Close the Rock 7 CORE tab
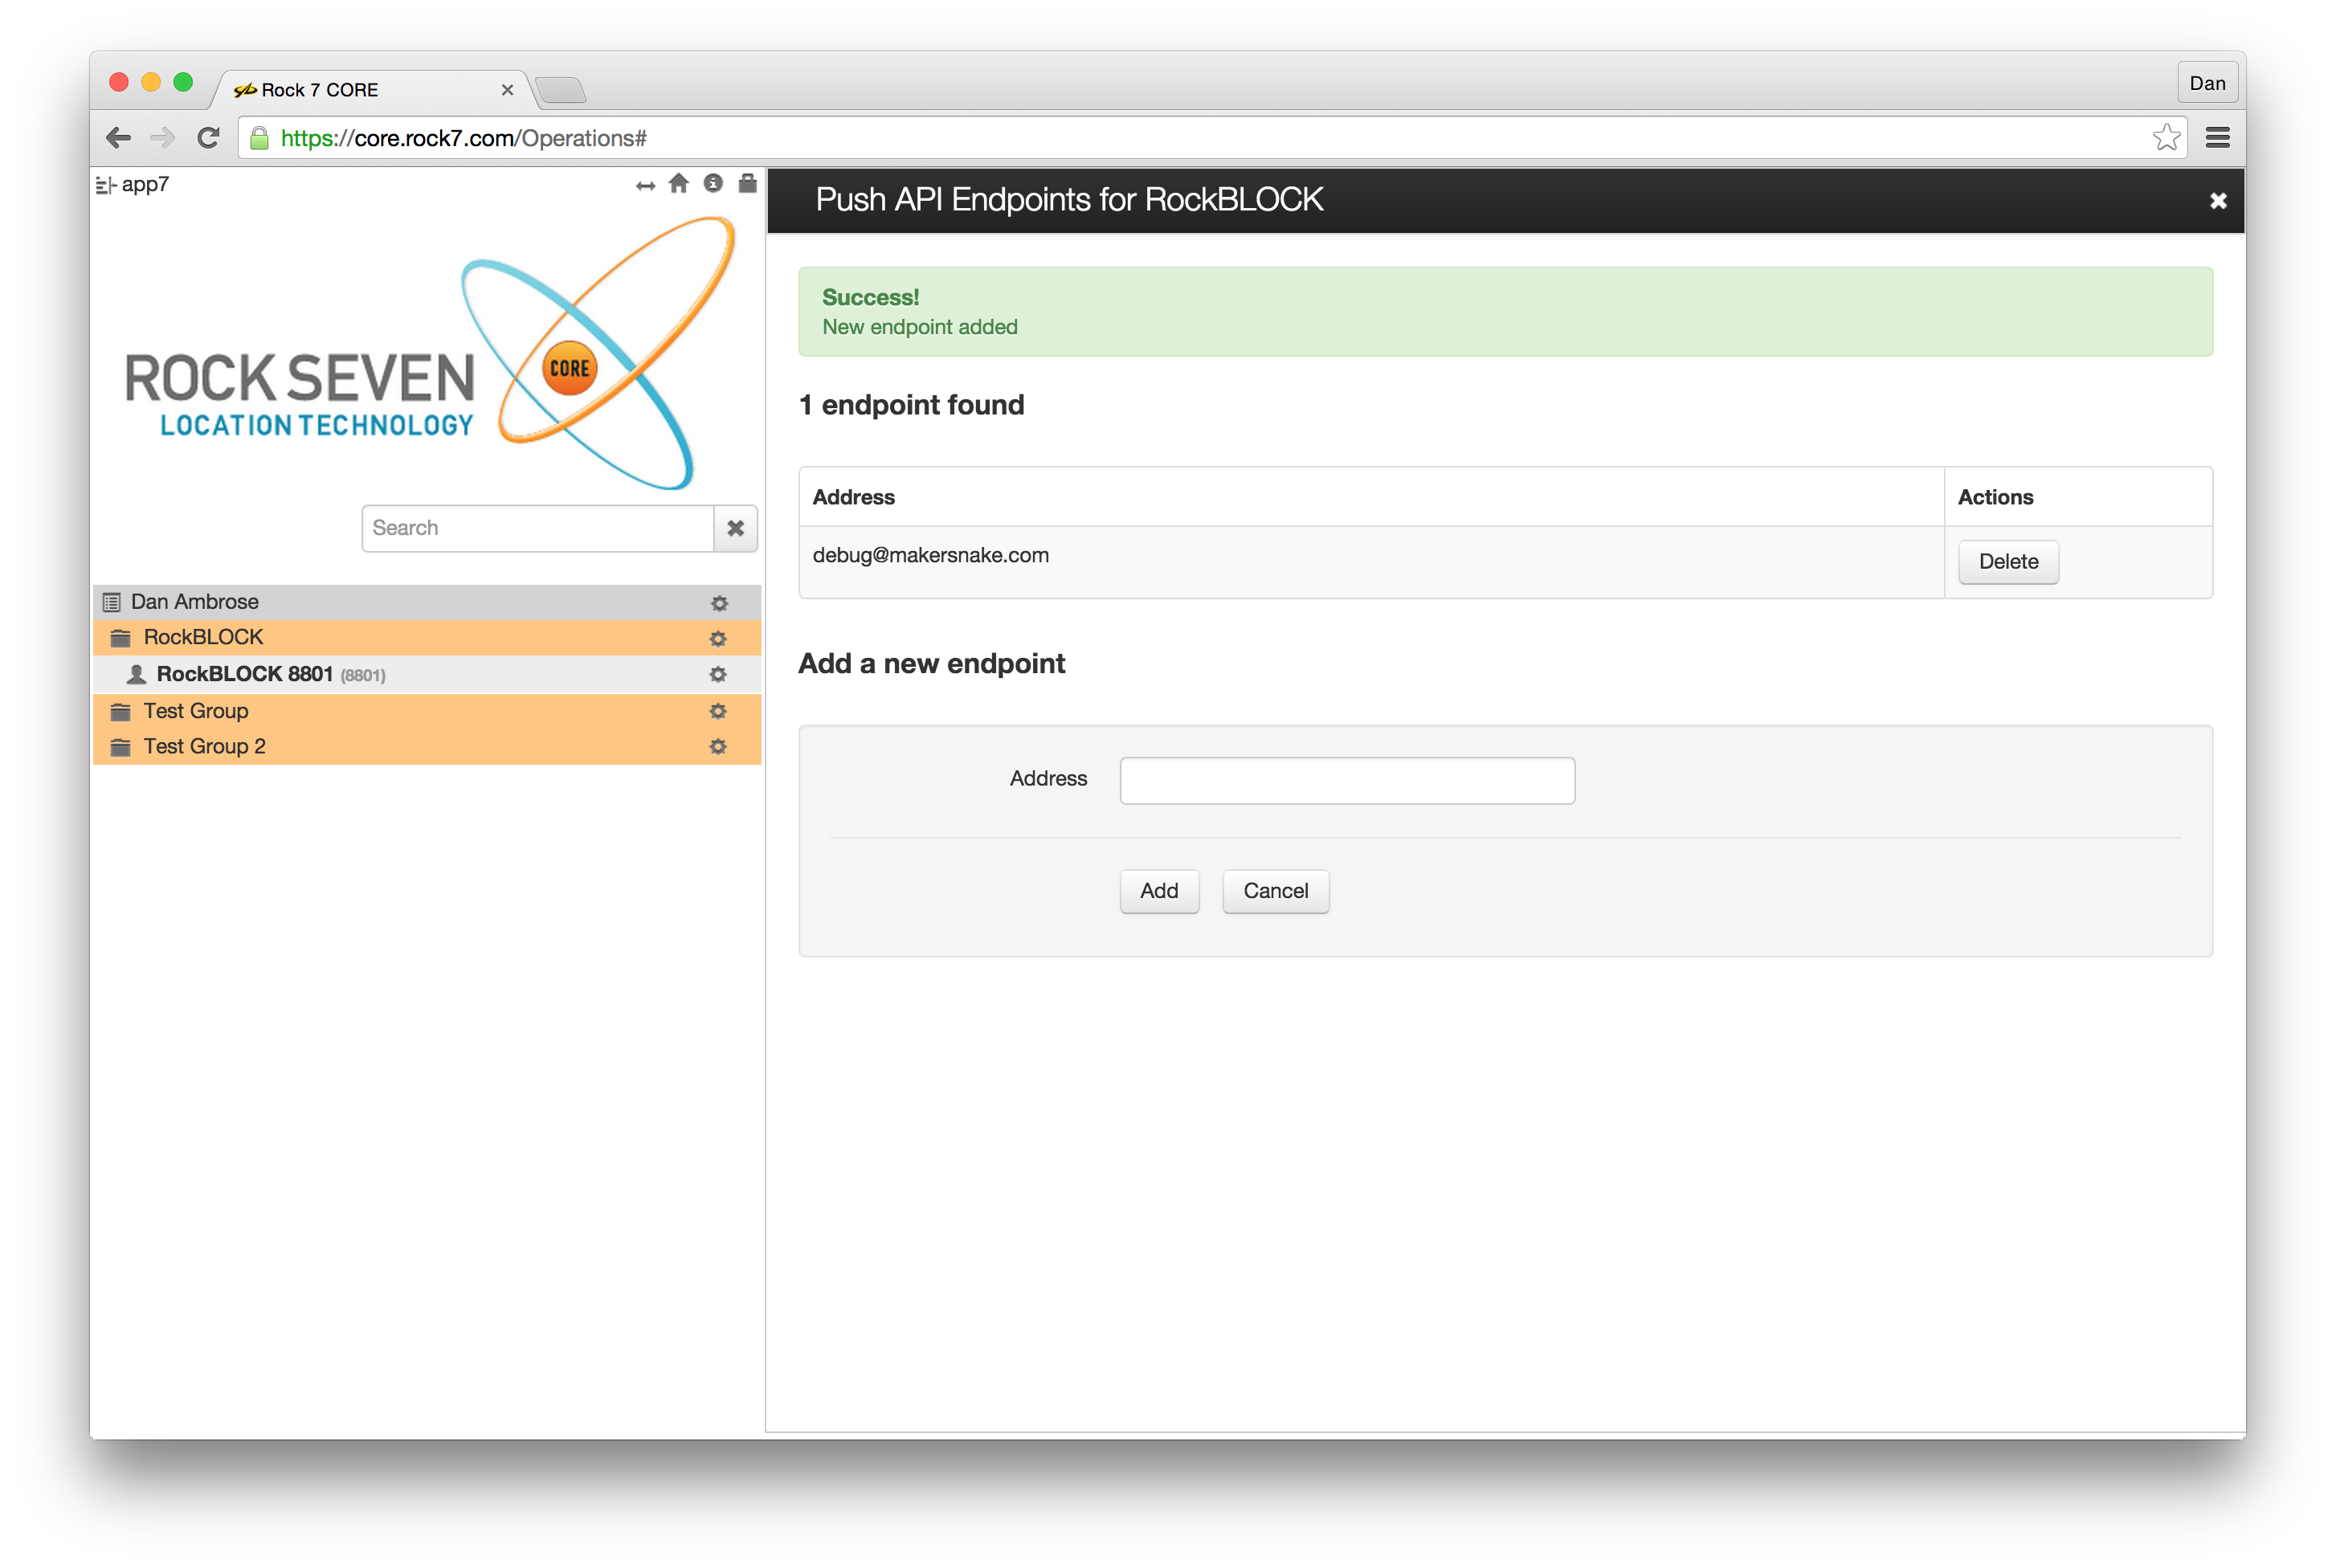This screenshot has width=2336, height=1568. pyautogui.click(x=507, y=90)
